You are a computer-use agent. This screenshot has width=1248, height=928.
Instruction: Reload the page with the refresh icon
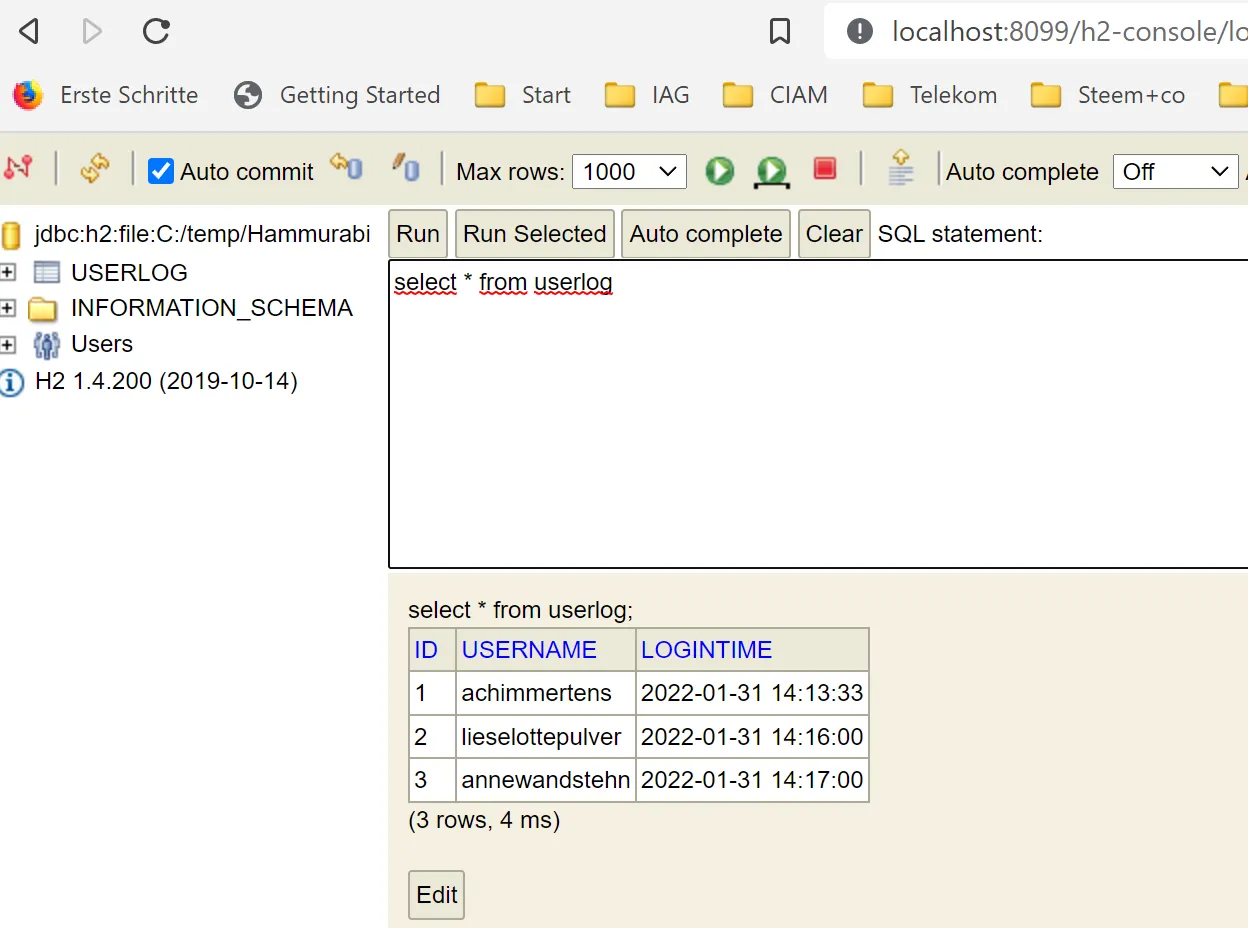pyautogui.click(x=156, y=32)
